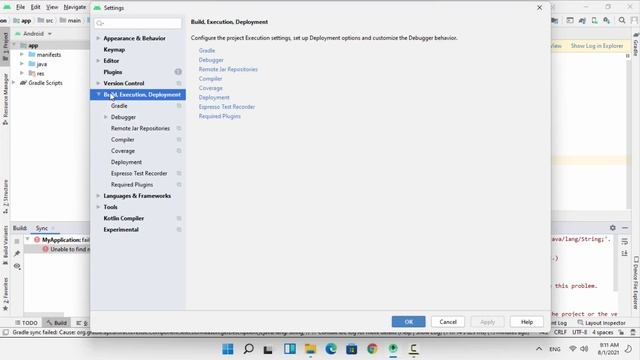Select Espresso Test Recorder in settings tree
This screenshot has width=640, height=360.
point(139,173)
